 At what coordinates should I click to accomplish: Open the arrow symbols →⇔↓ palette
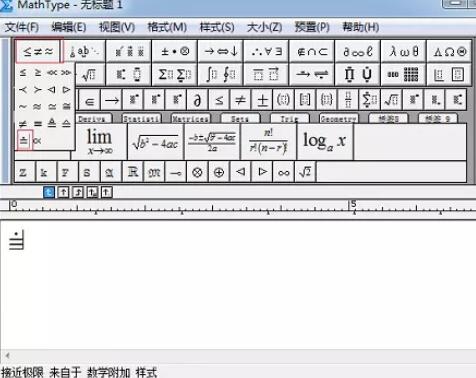220,51
